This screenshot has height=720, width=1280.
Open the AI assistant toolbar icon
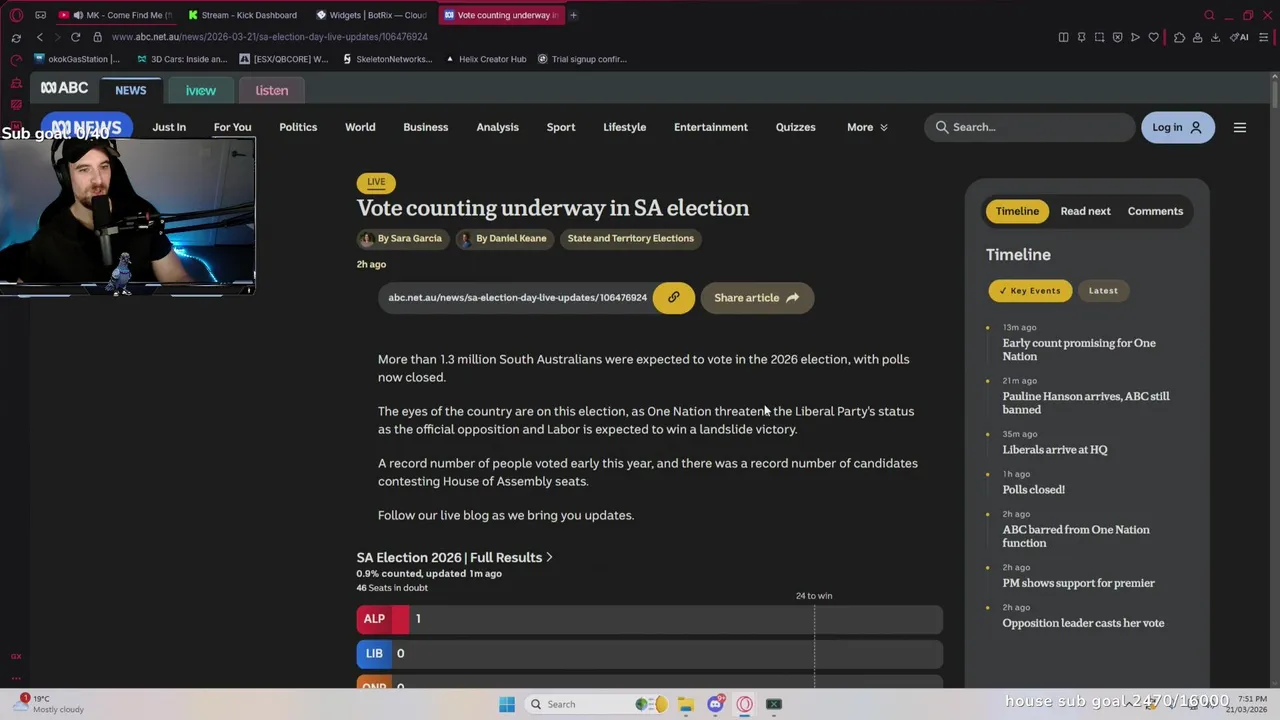[1240, 37]
